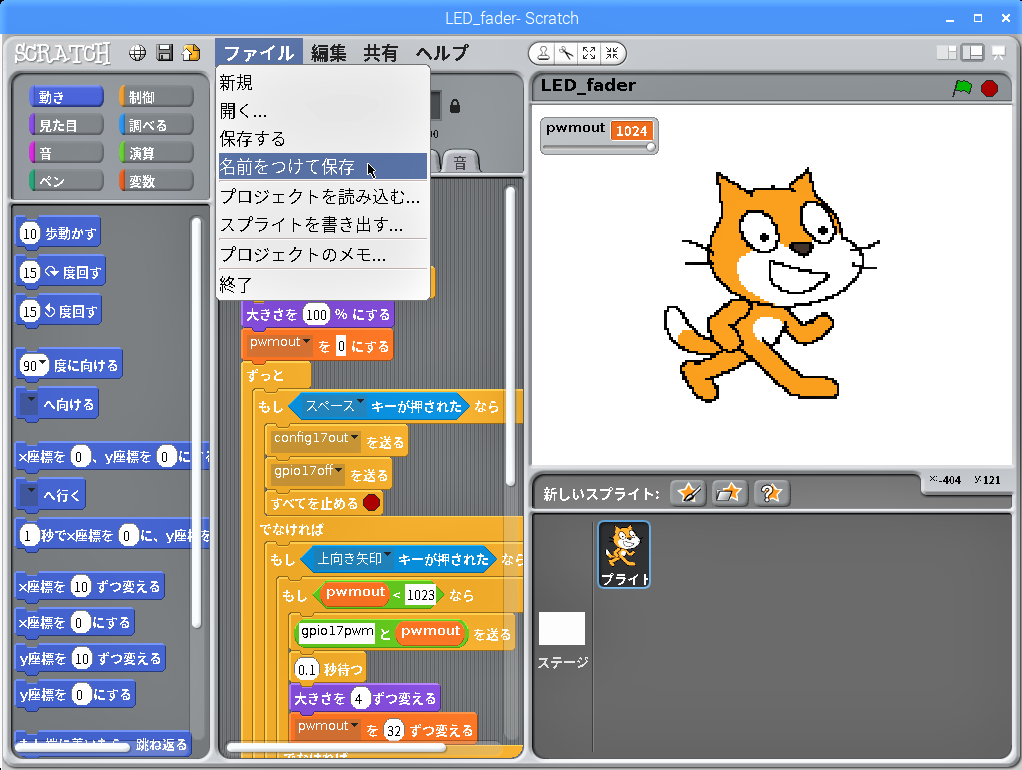Open the ファイル menu

pos(259,53)
